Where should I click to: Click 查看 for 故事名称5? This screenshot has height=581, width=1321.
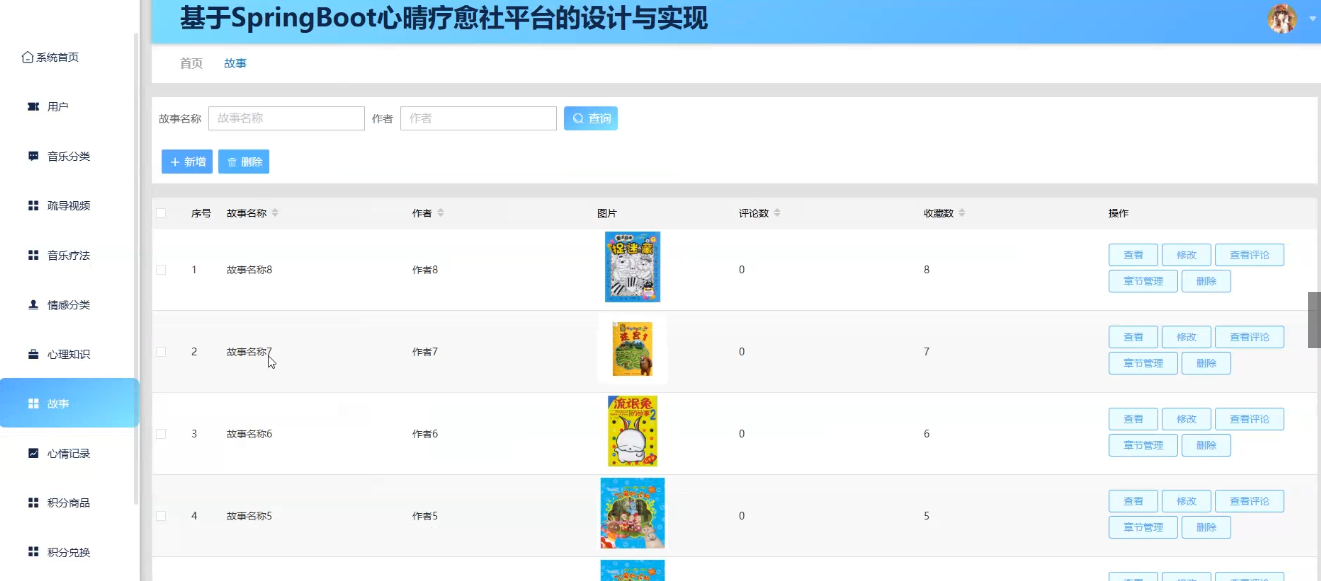pos(1133,501)
